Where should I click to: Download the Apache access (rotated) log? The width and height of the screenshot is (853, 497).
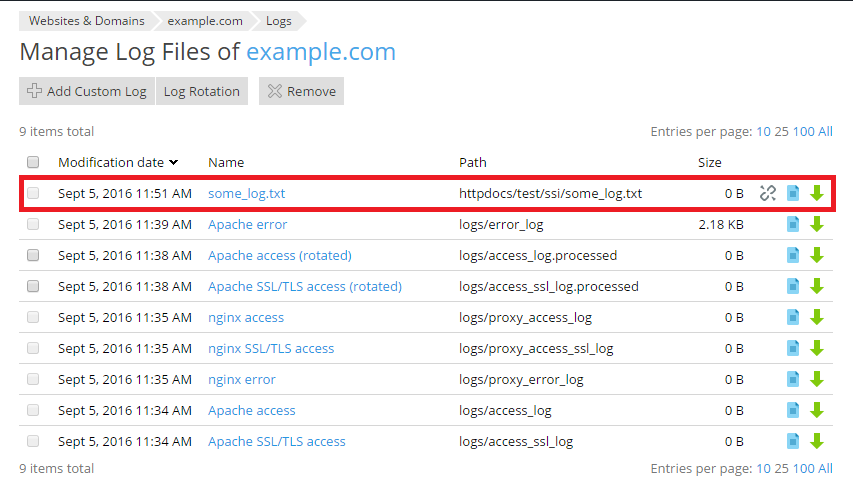coord(817,255)
